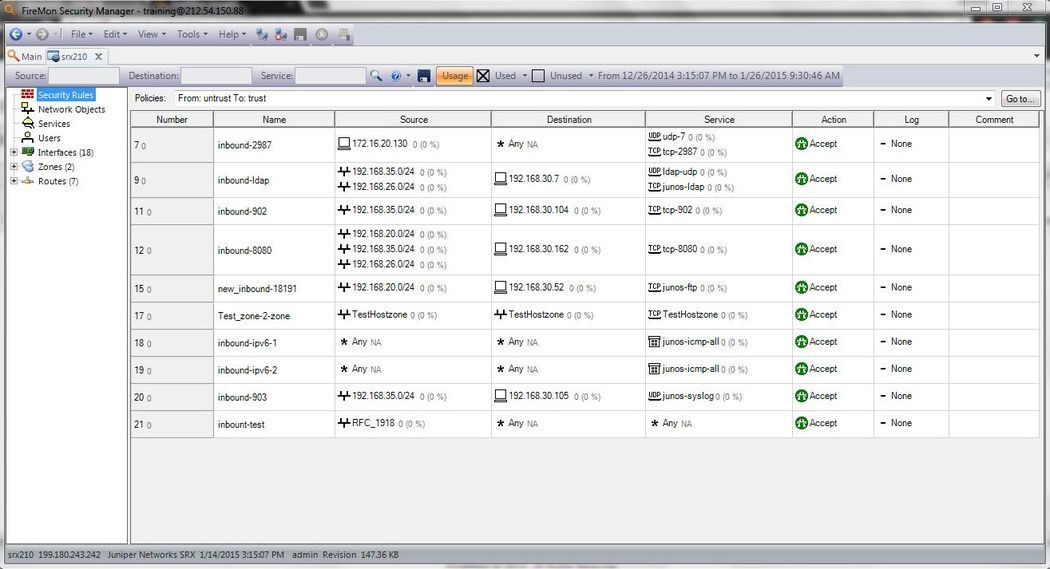Sort by the Destination column header

tap(569, 119)
